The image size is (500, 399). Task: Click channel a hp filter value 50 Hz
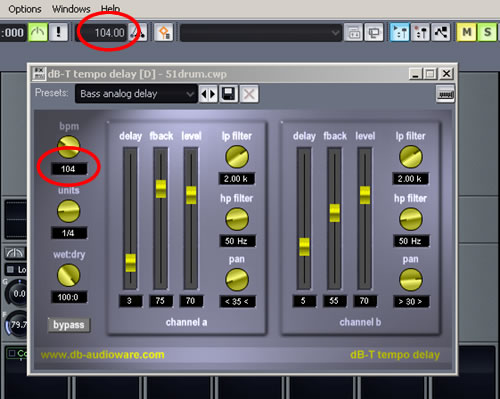(237, 241)
